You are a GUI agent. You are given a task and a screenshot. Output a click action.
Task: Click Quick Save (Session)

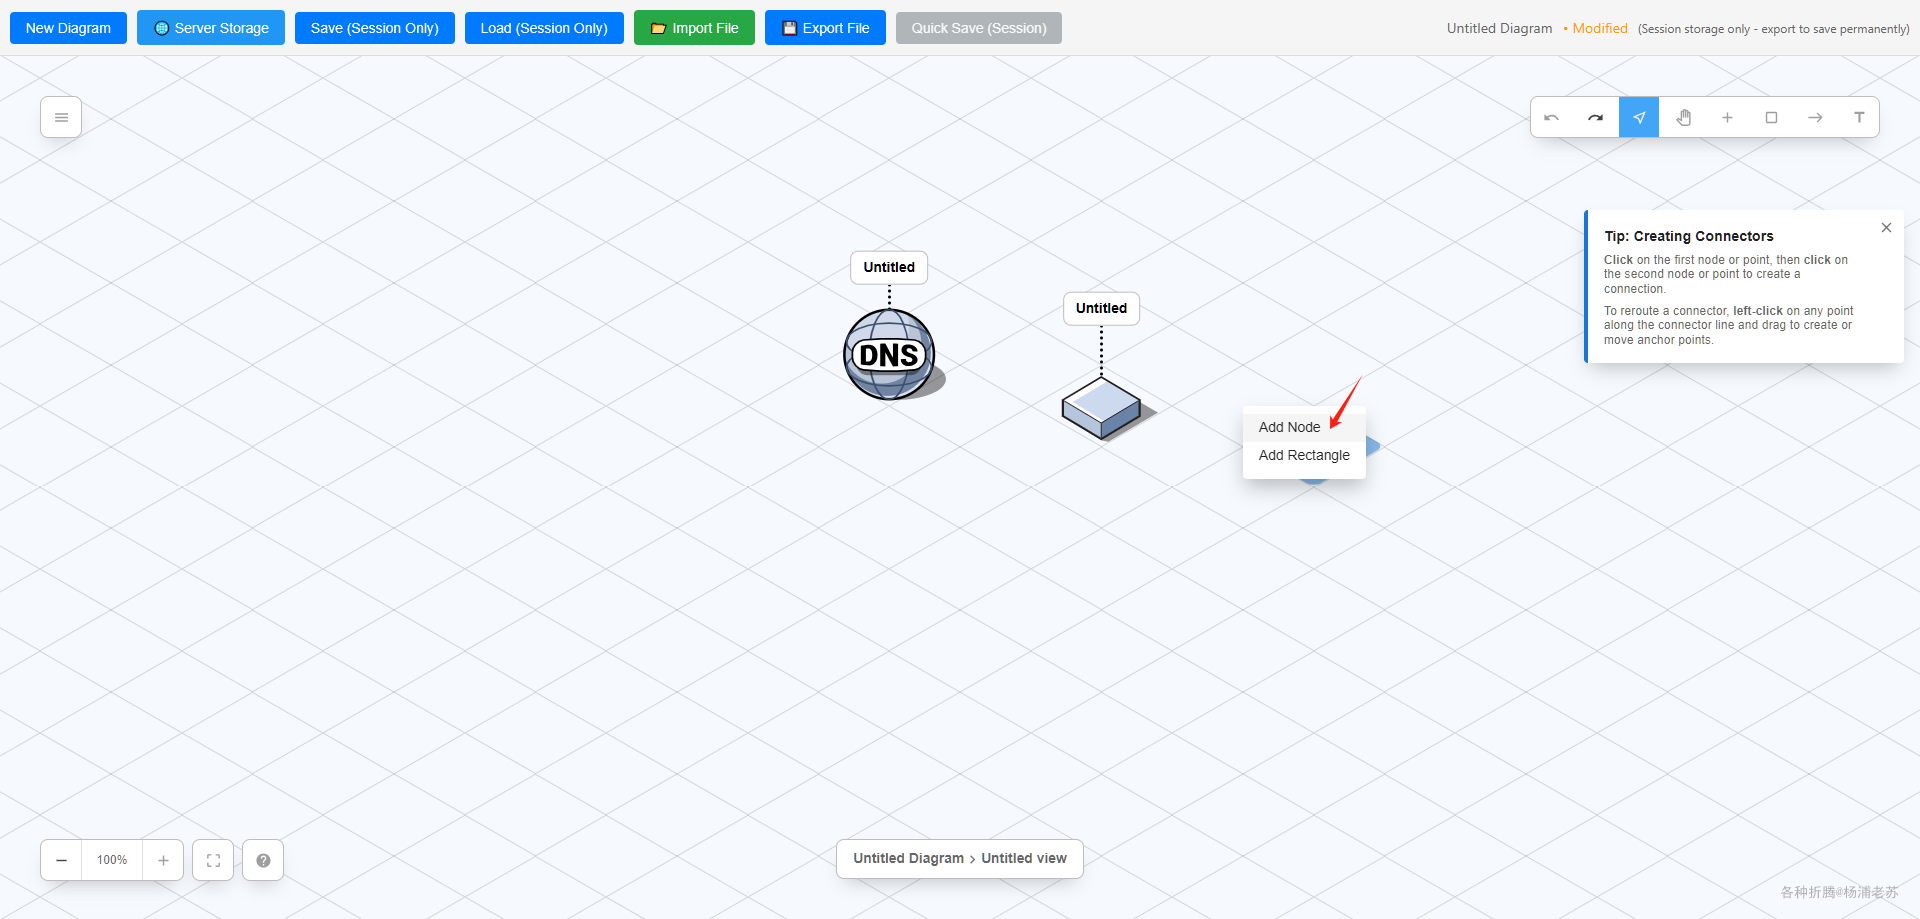point(979,28)
